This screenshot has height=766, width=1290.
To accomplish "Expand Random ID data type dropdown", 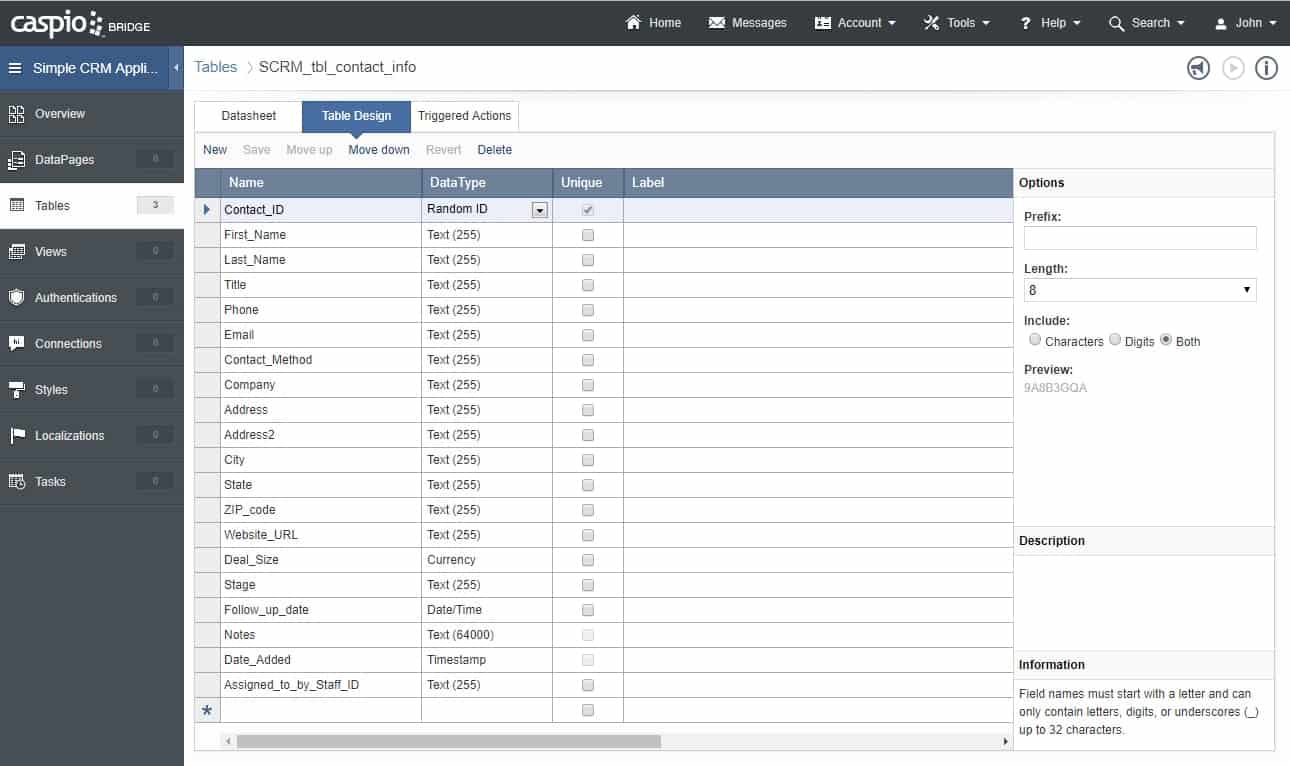I will click(540, 210).
